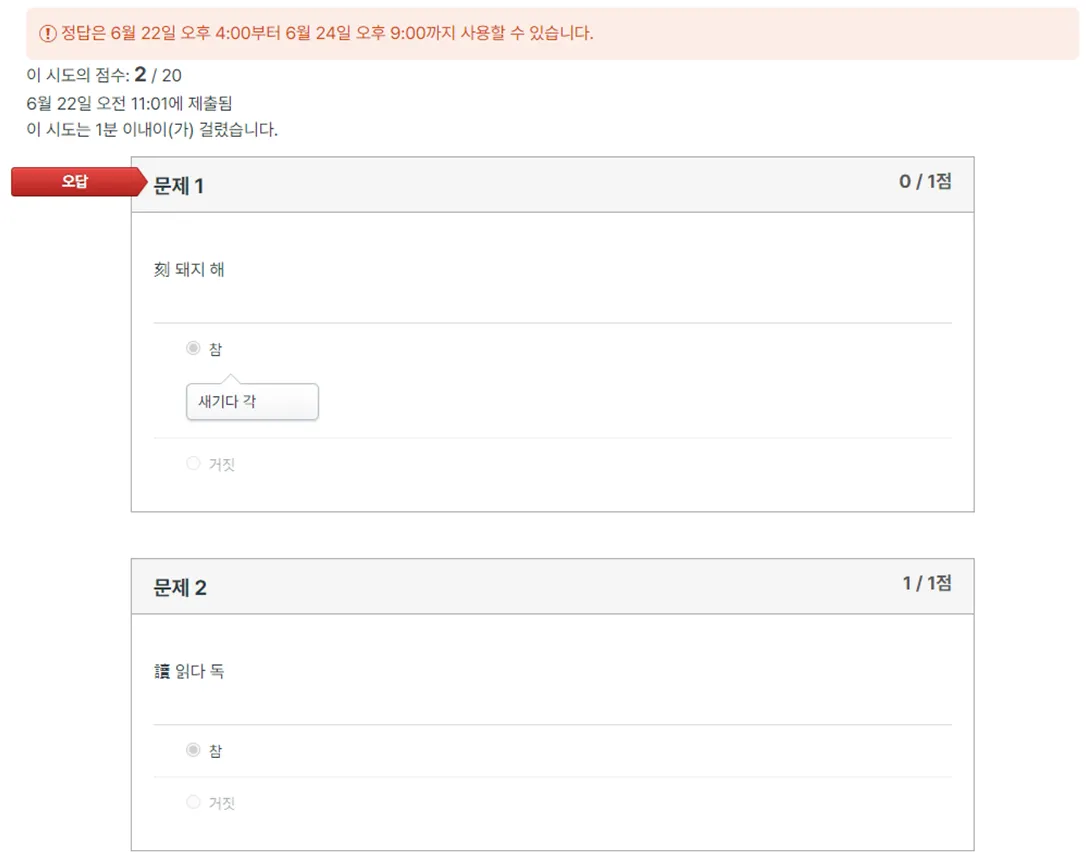Viewport: 1086px width, 868px height.
Task: Click the 새기다 각 answer comment bubble
Action: pos(252,402)
